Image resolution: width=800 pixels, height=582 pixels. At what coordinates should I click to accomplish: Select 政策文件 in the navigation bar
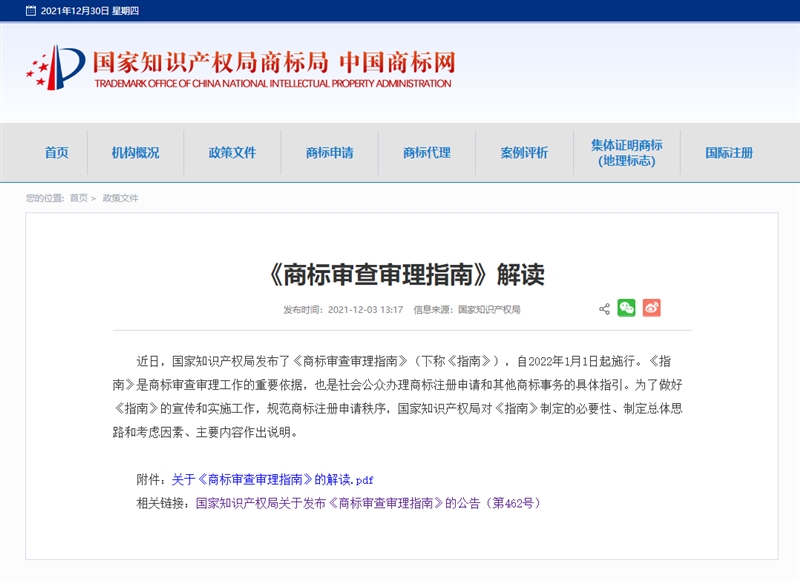tap(232, 153)
